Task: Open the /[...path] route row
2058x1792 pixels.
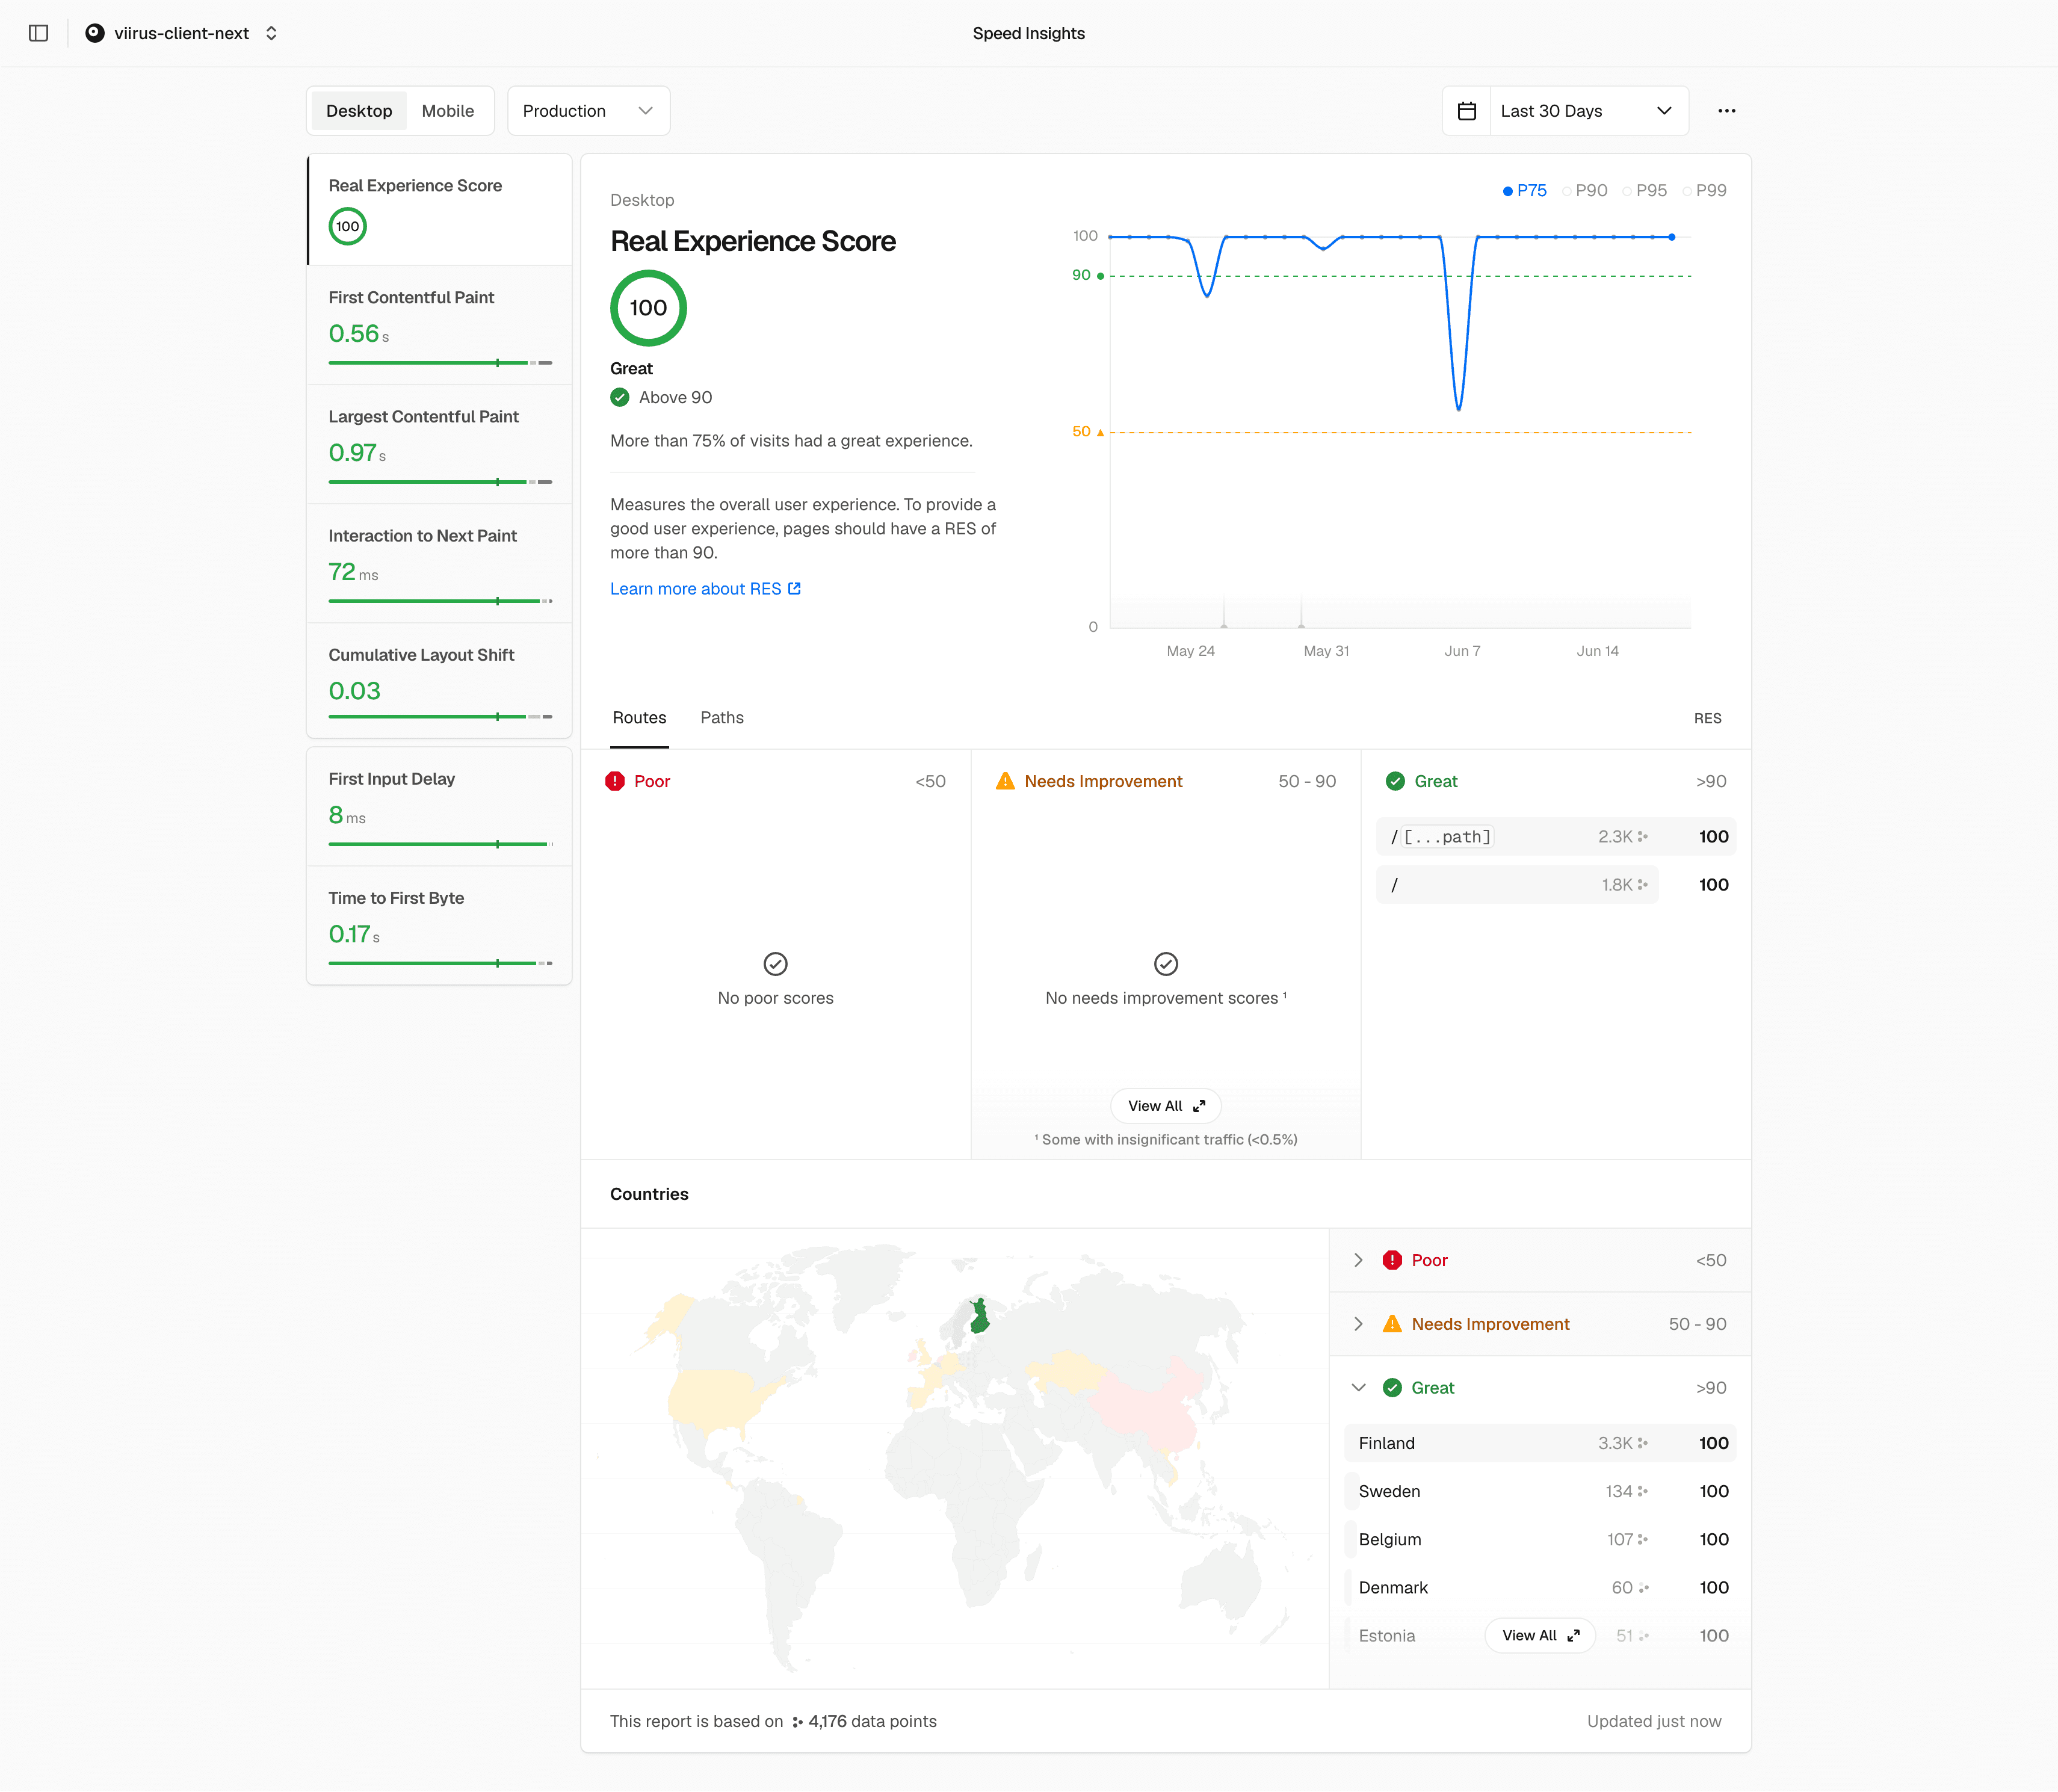Action: 1556,837
